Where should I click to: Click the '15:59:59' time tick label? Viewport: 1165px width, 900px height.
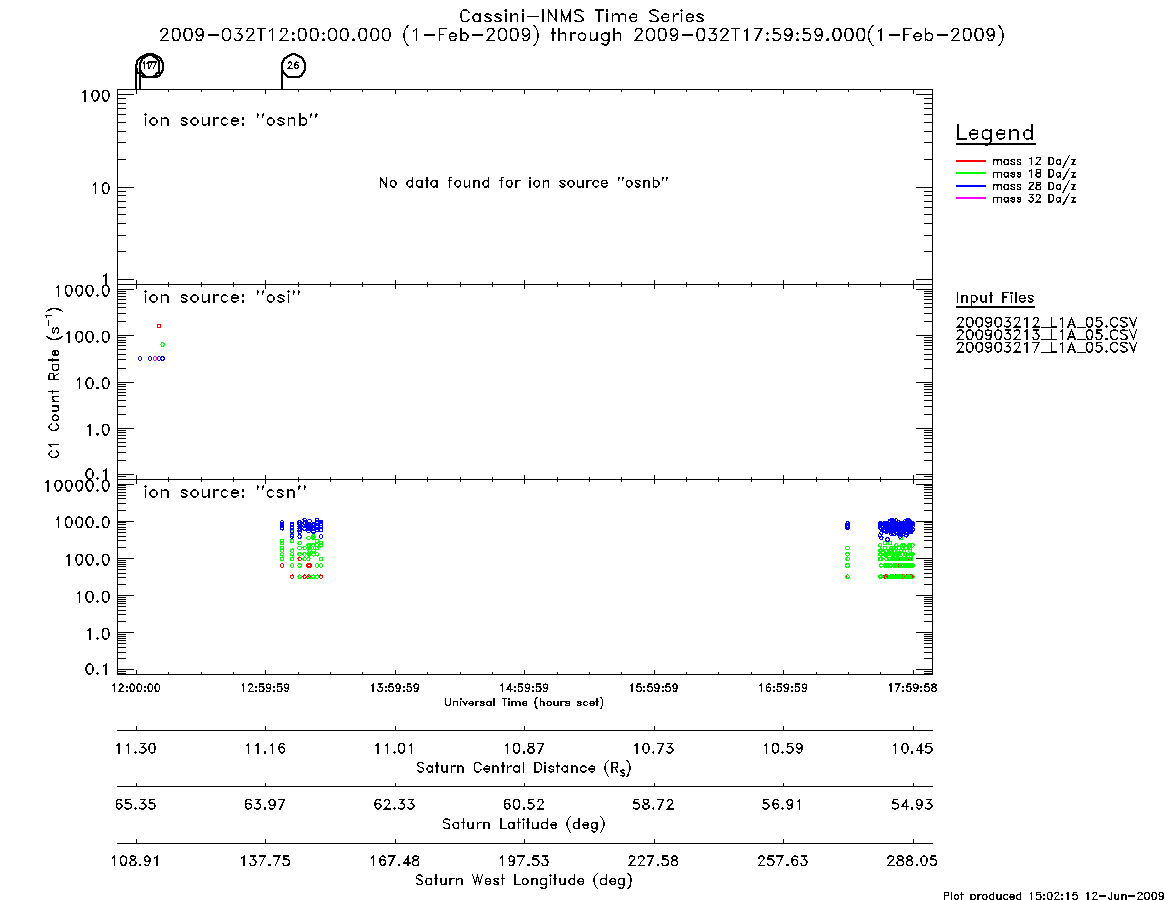click(x=654, y=688)
